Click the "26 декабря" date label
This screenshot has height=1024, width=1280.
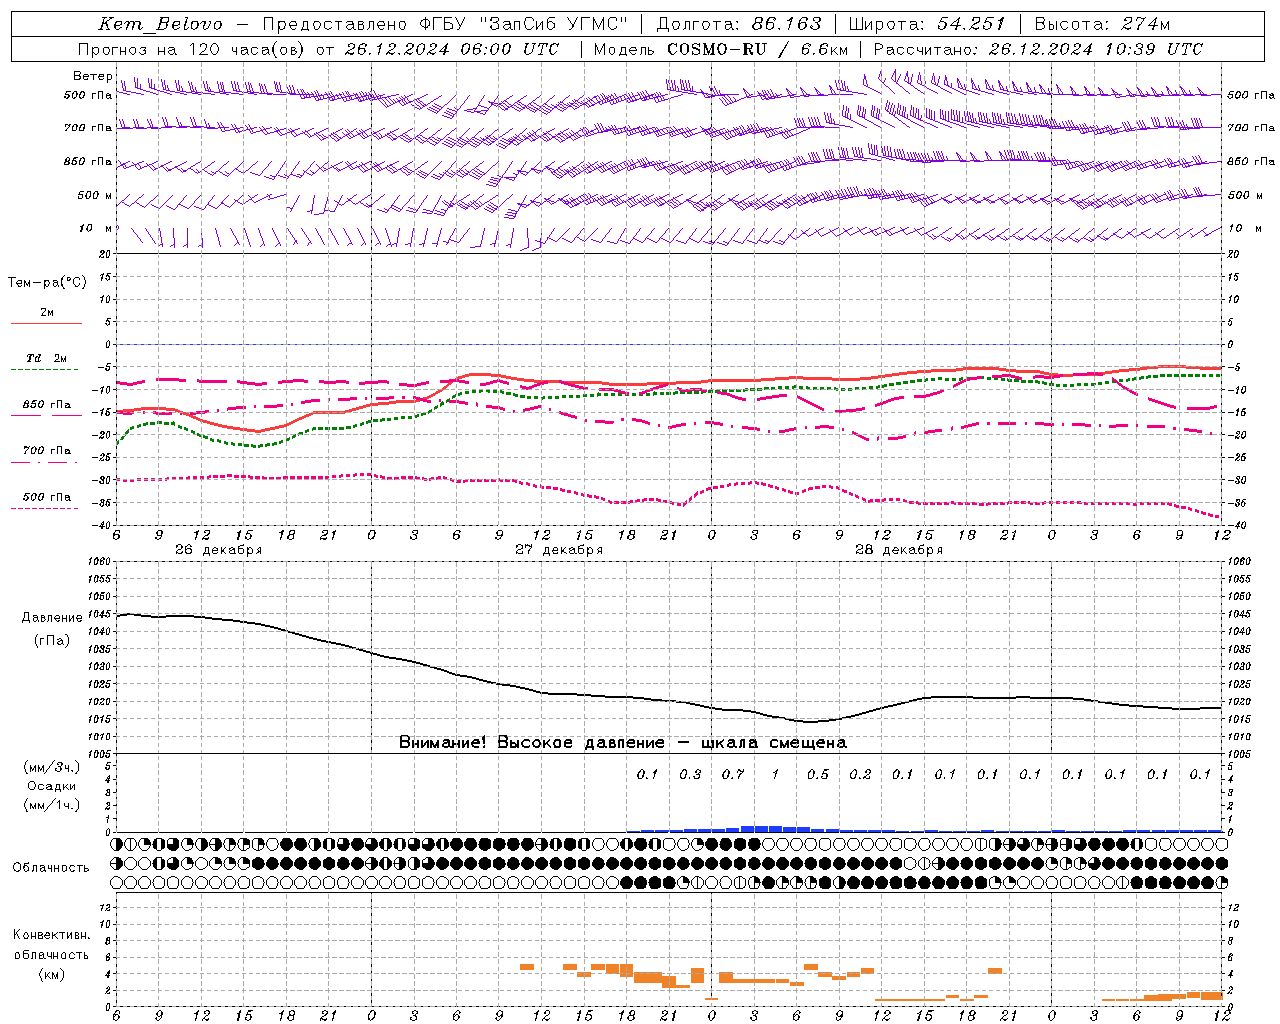(x=218, y=550)
